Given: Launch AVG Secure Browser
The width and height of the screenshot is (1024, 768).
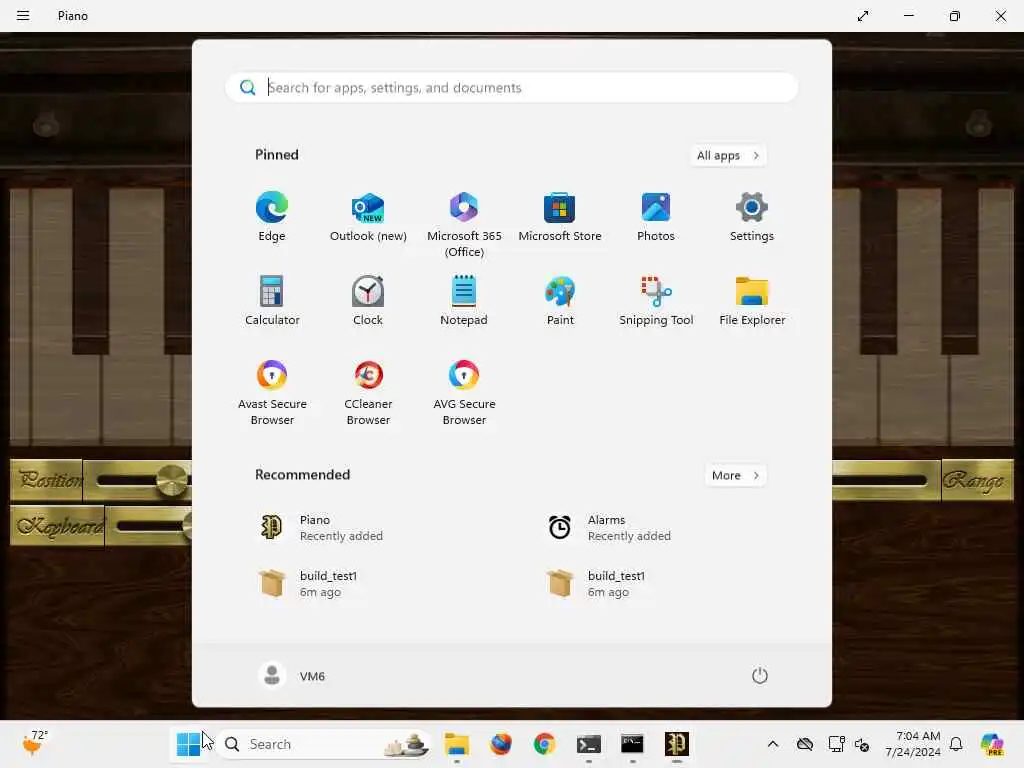Looking at the screenshot, I should point(464,392).
